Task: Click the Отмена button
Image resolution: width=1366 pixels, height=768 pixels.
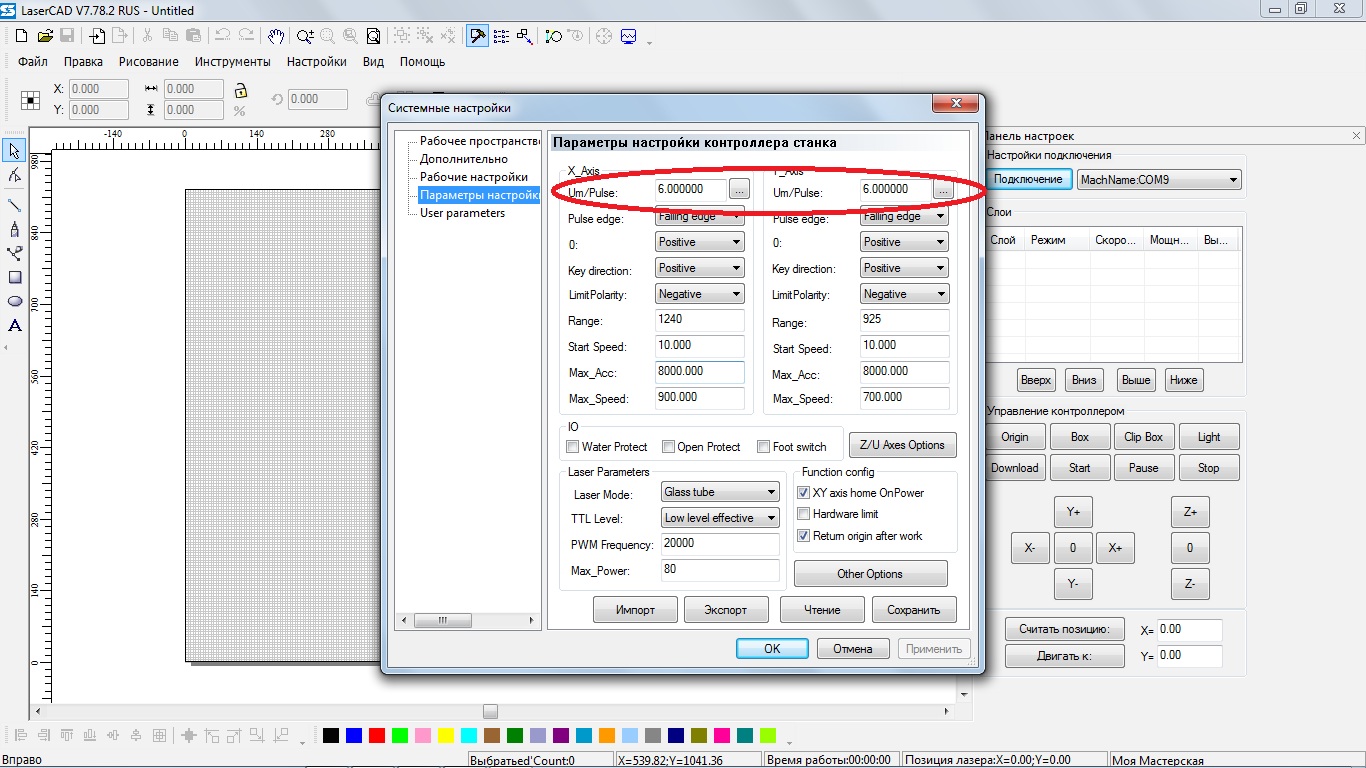Action: [853, 648]
